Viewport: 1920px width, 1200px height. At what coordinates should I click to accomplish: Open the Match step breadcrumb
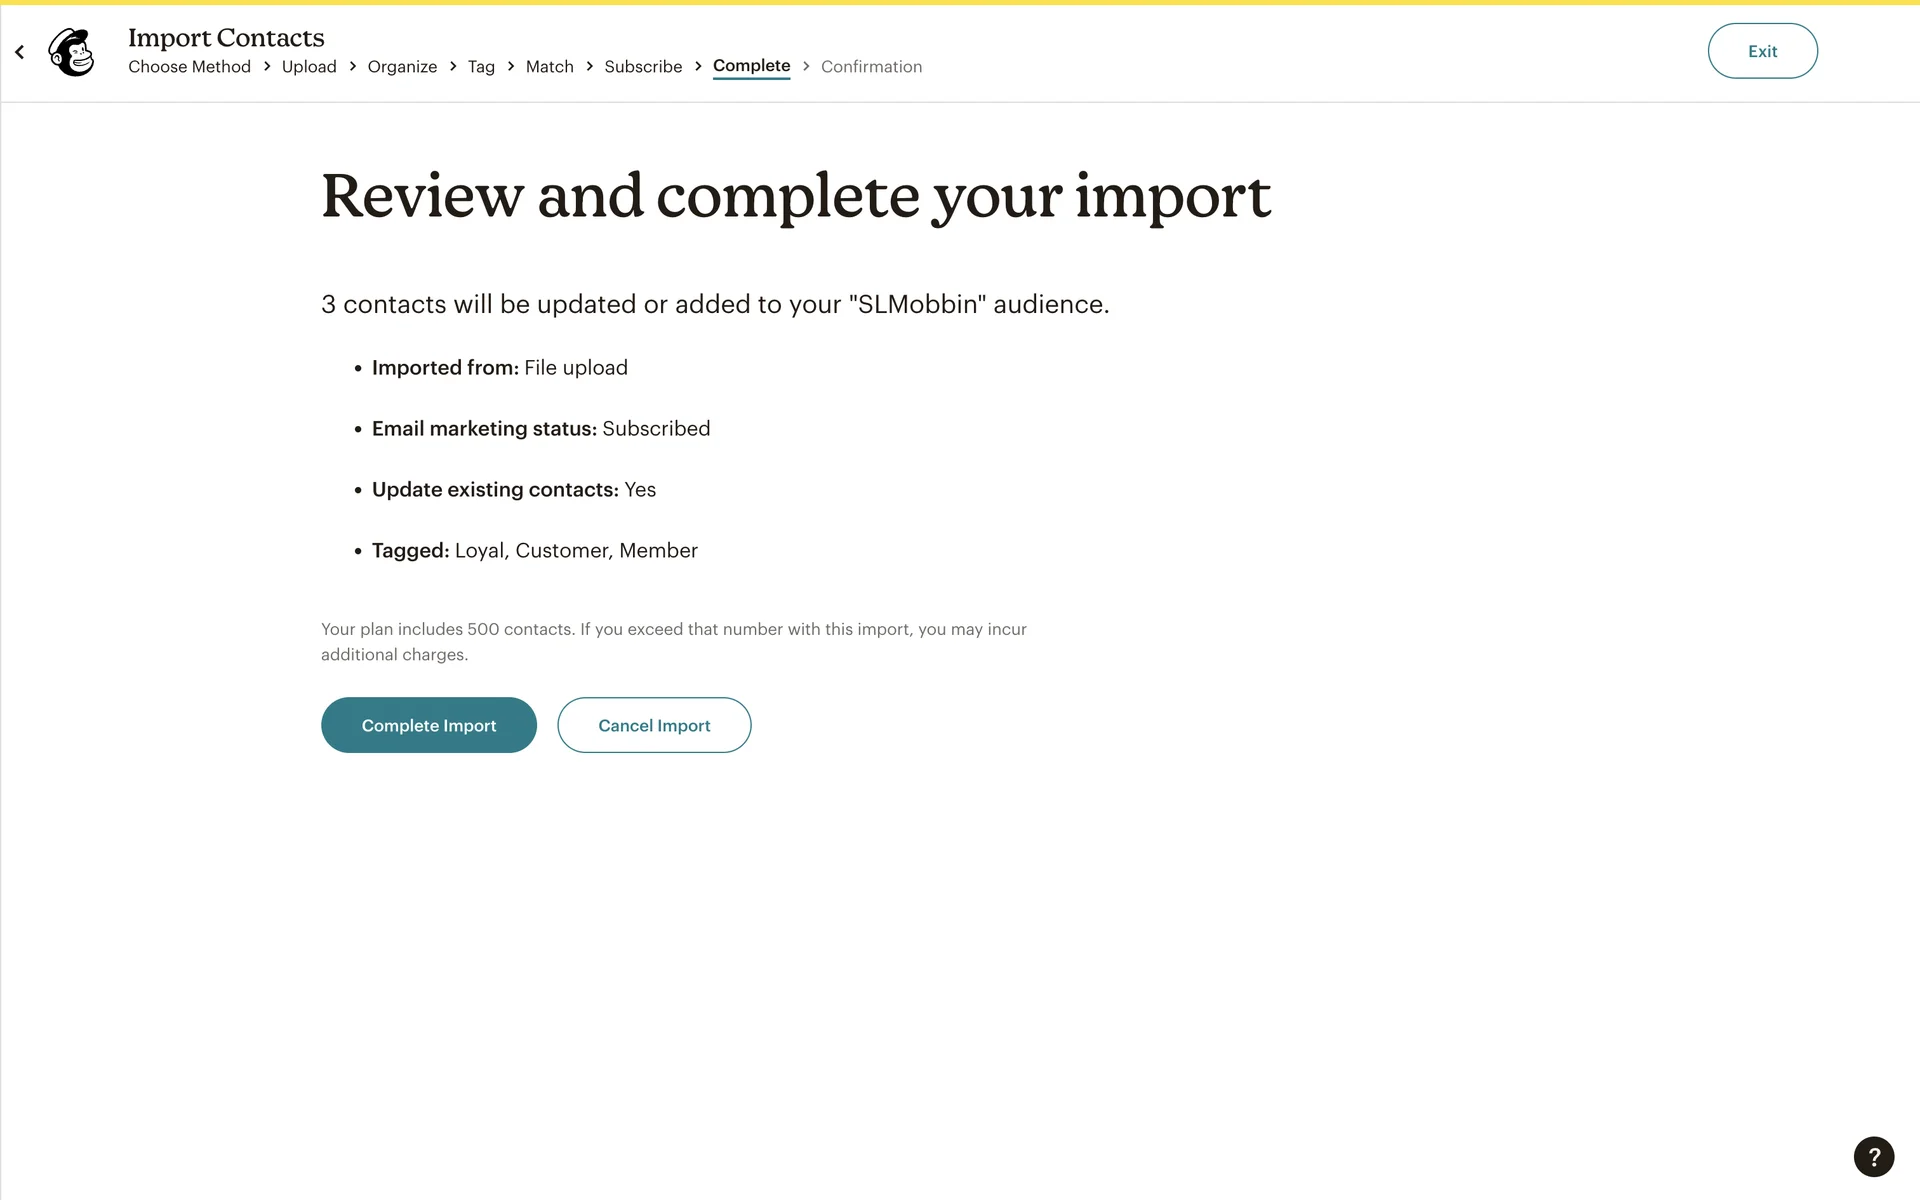point(549,67)
